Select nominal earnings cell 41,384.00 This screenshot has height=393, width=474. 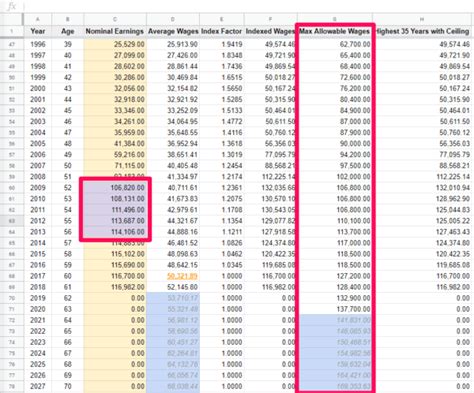click(115, 143)
